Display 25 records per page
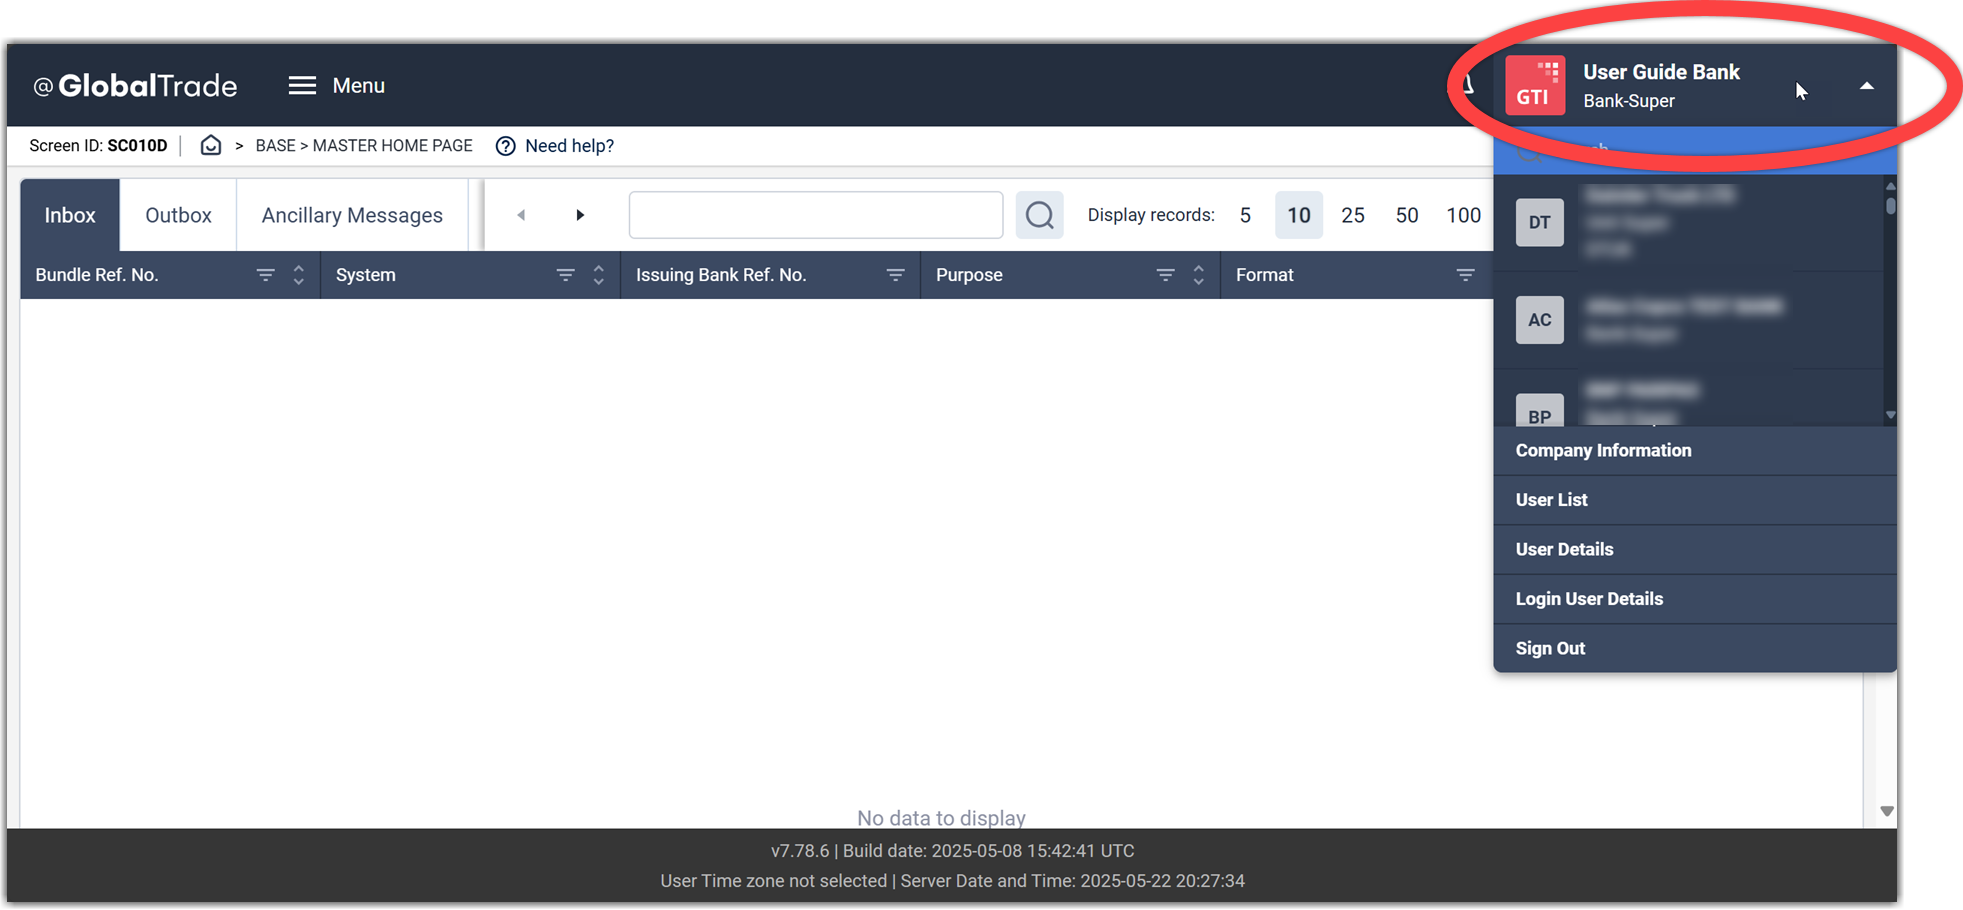 click(1353, 215)
